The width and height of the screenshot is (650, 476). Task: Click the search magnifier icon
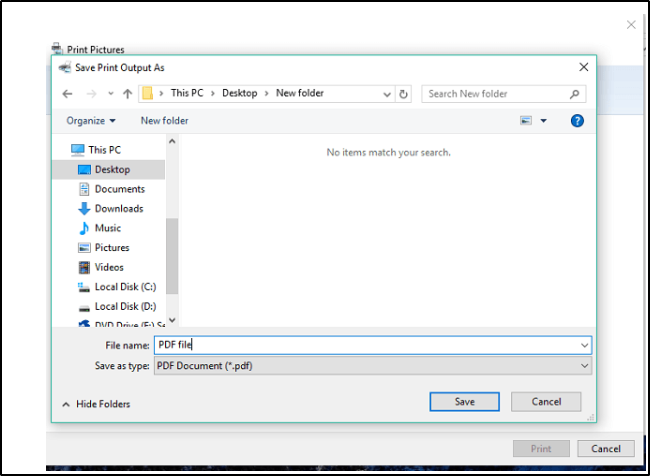[x=574, y=94]
